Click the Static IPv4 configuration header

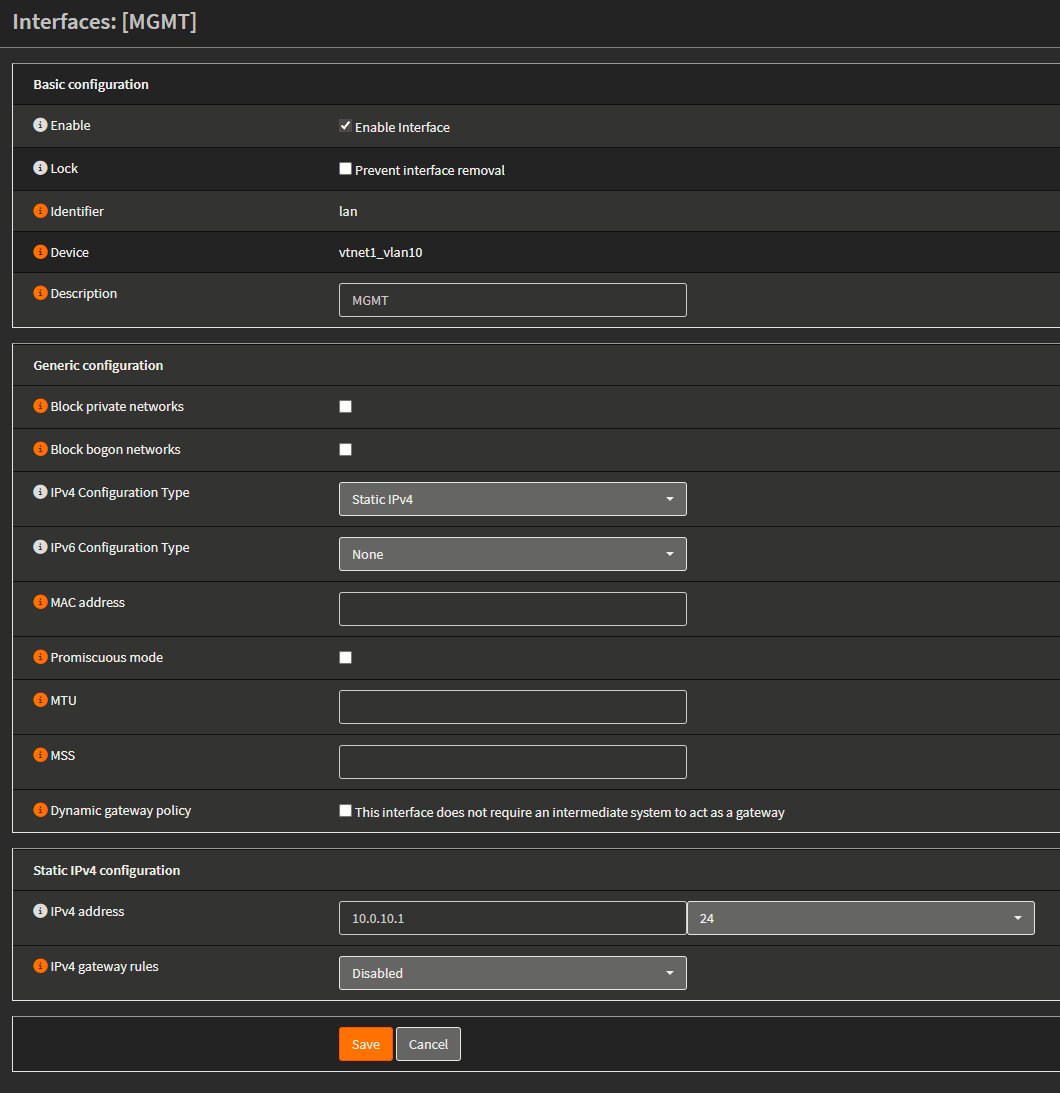tap(107, 870)
